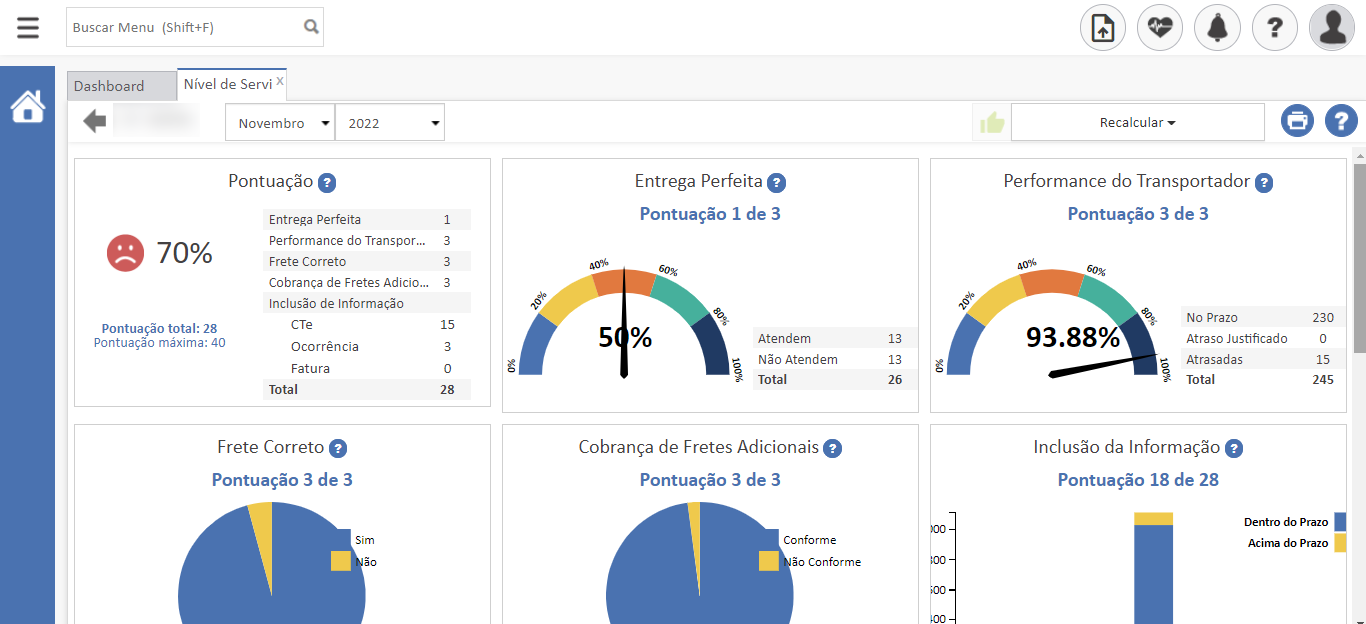Open the user profile avatar
Screen dimensions: 1366x624
tap(1332, 28)
